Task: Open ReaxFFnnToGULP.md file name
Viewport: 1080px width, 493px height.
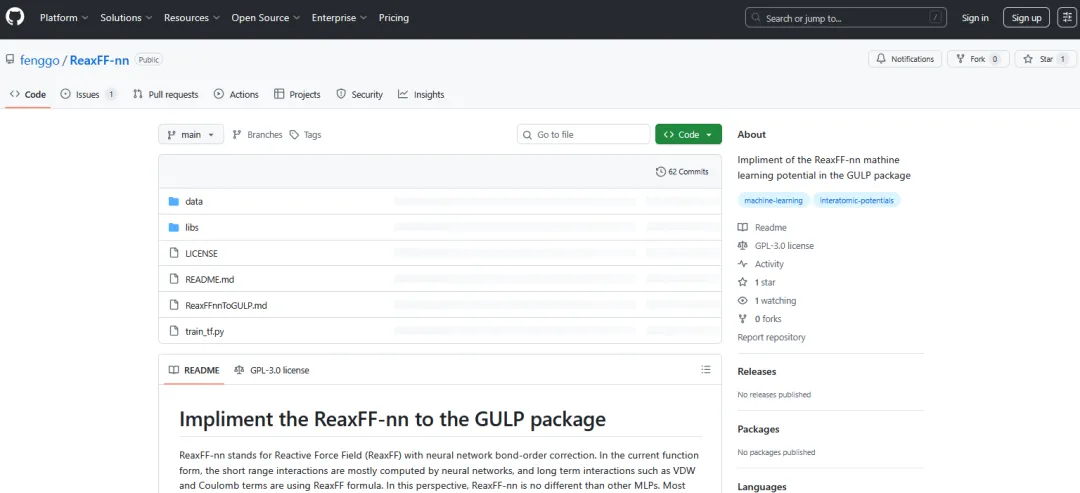Action: tap(226, 305)
